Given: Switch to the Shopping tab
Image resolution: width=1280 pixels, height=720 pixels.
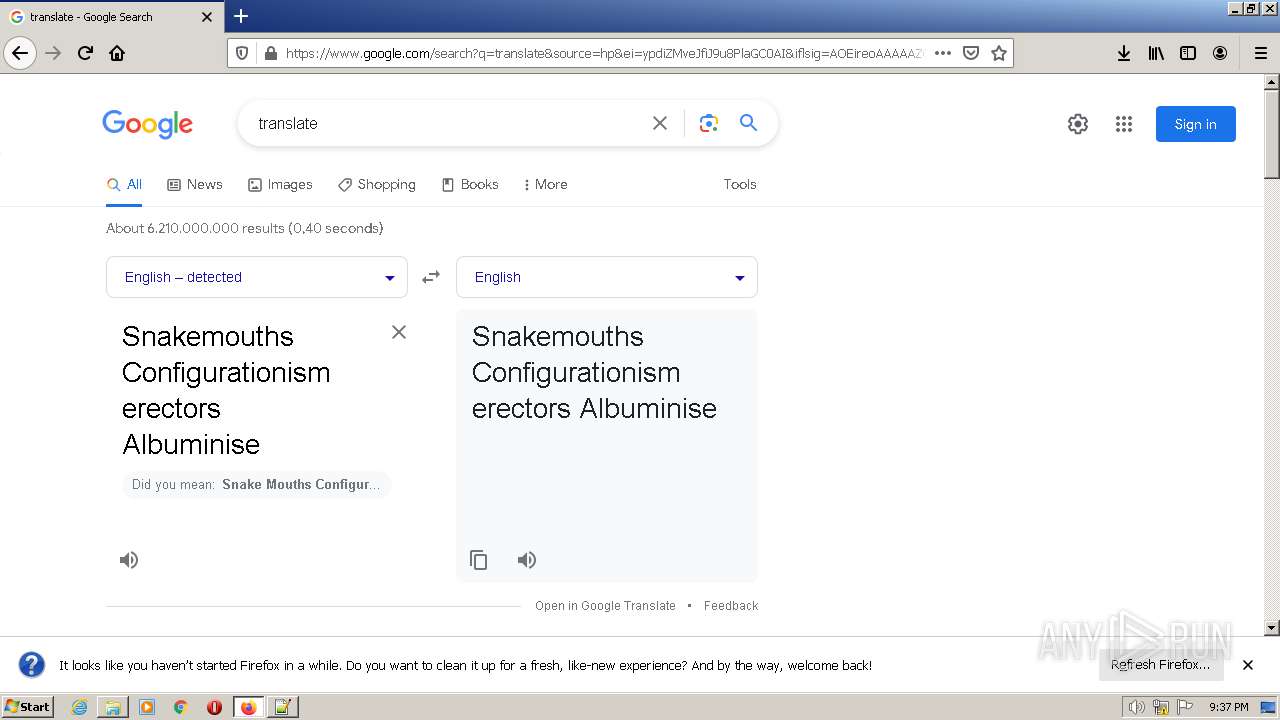Looking at the screenshot, I should tap(377, 184).
